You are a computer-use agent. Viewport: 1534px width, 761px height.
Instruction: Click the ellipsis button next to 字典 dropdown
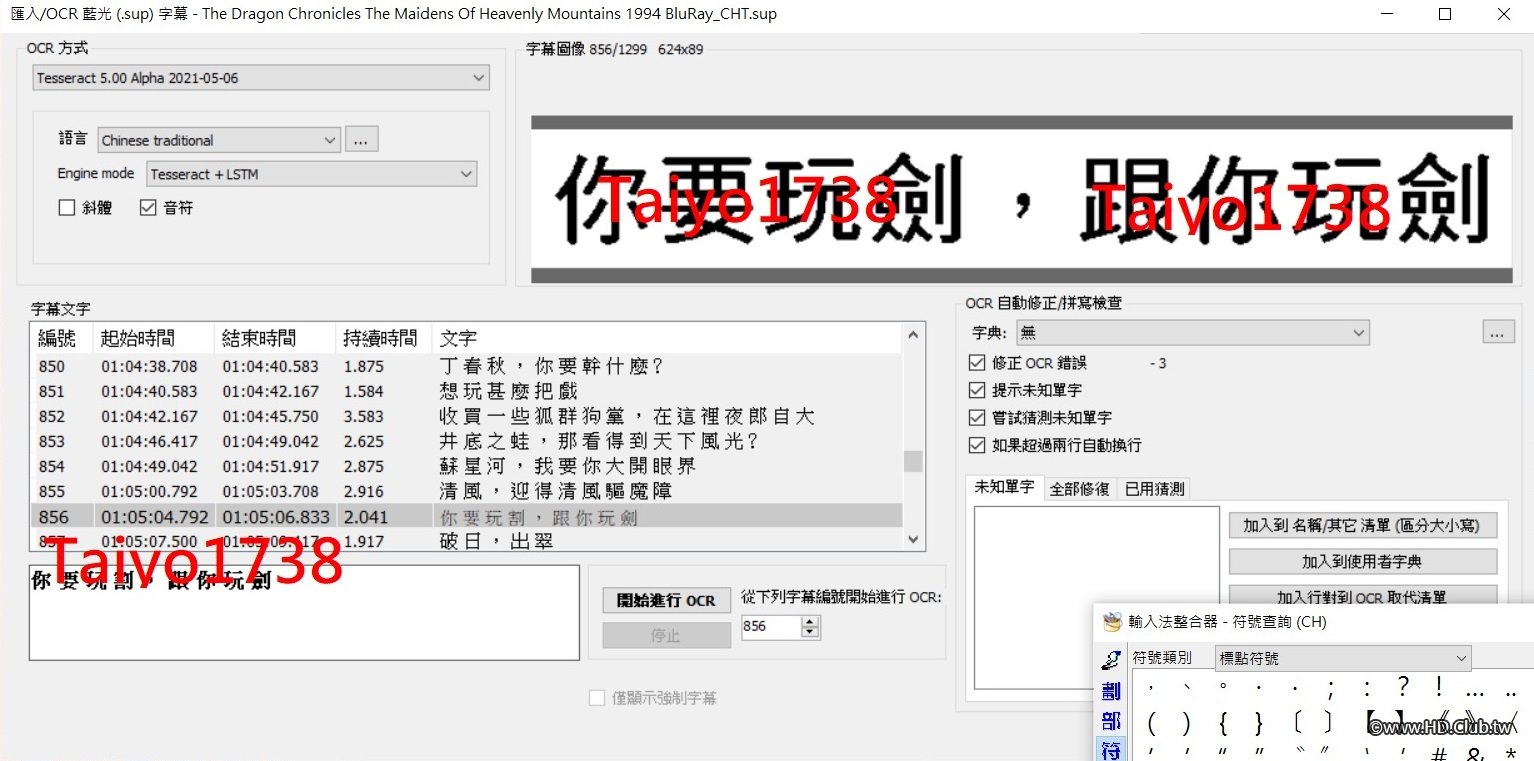coord(1497,333)
